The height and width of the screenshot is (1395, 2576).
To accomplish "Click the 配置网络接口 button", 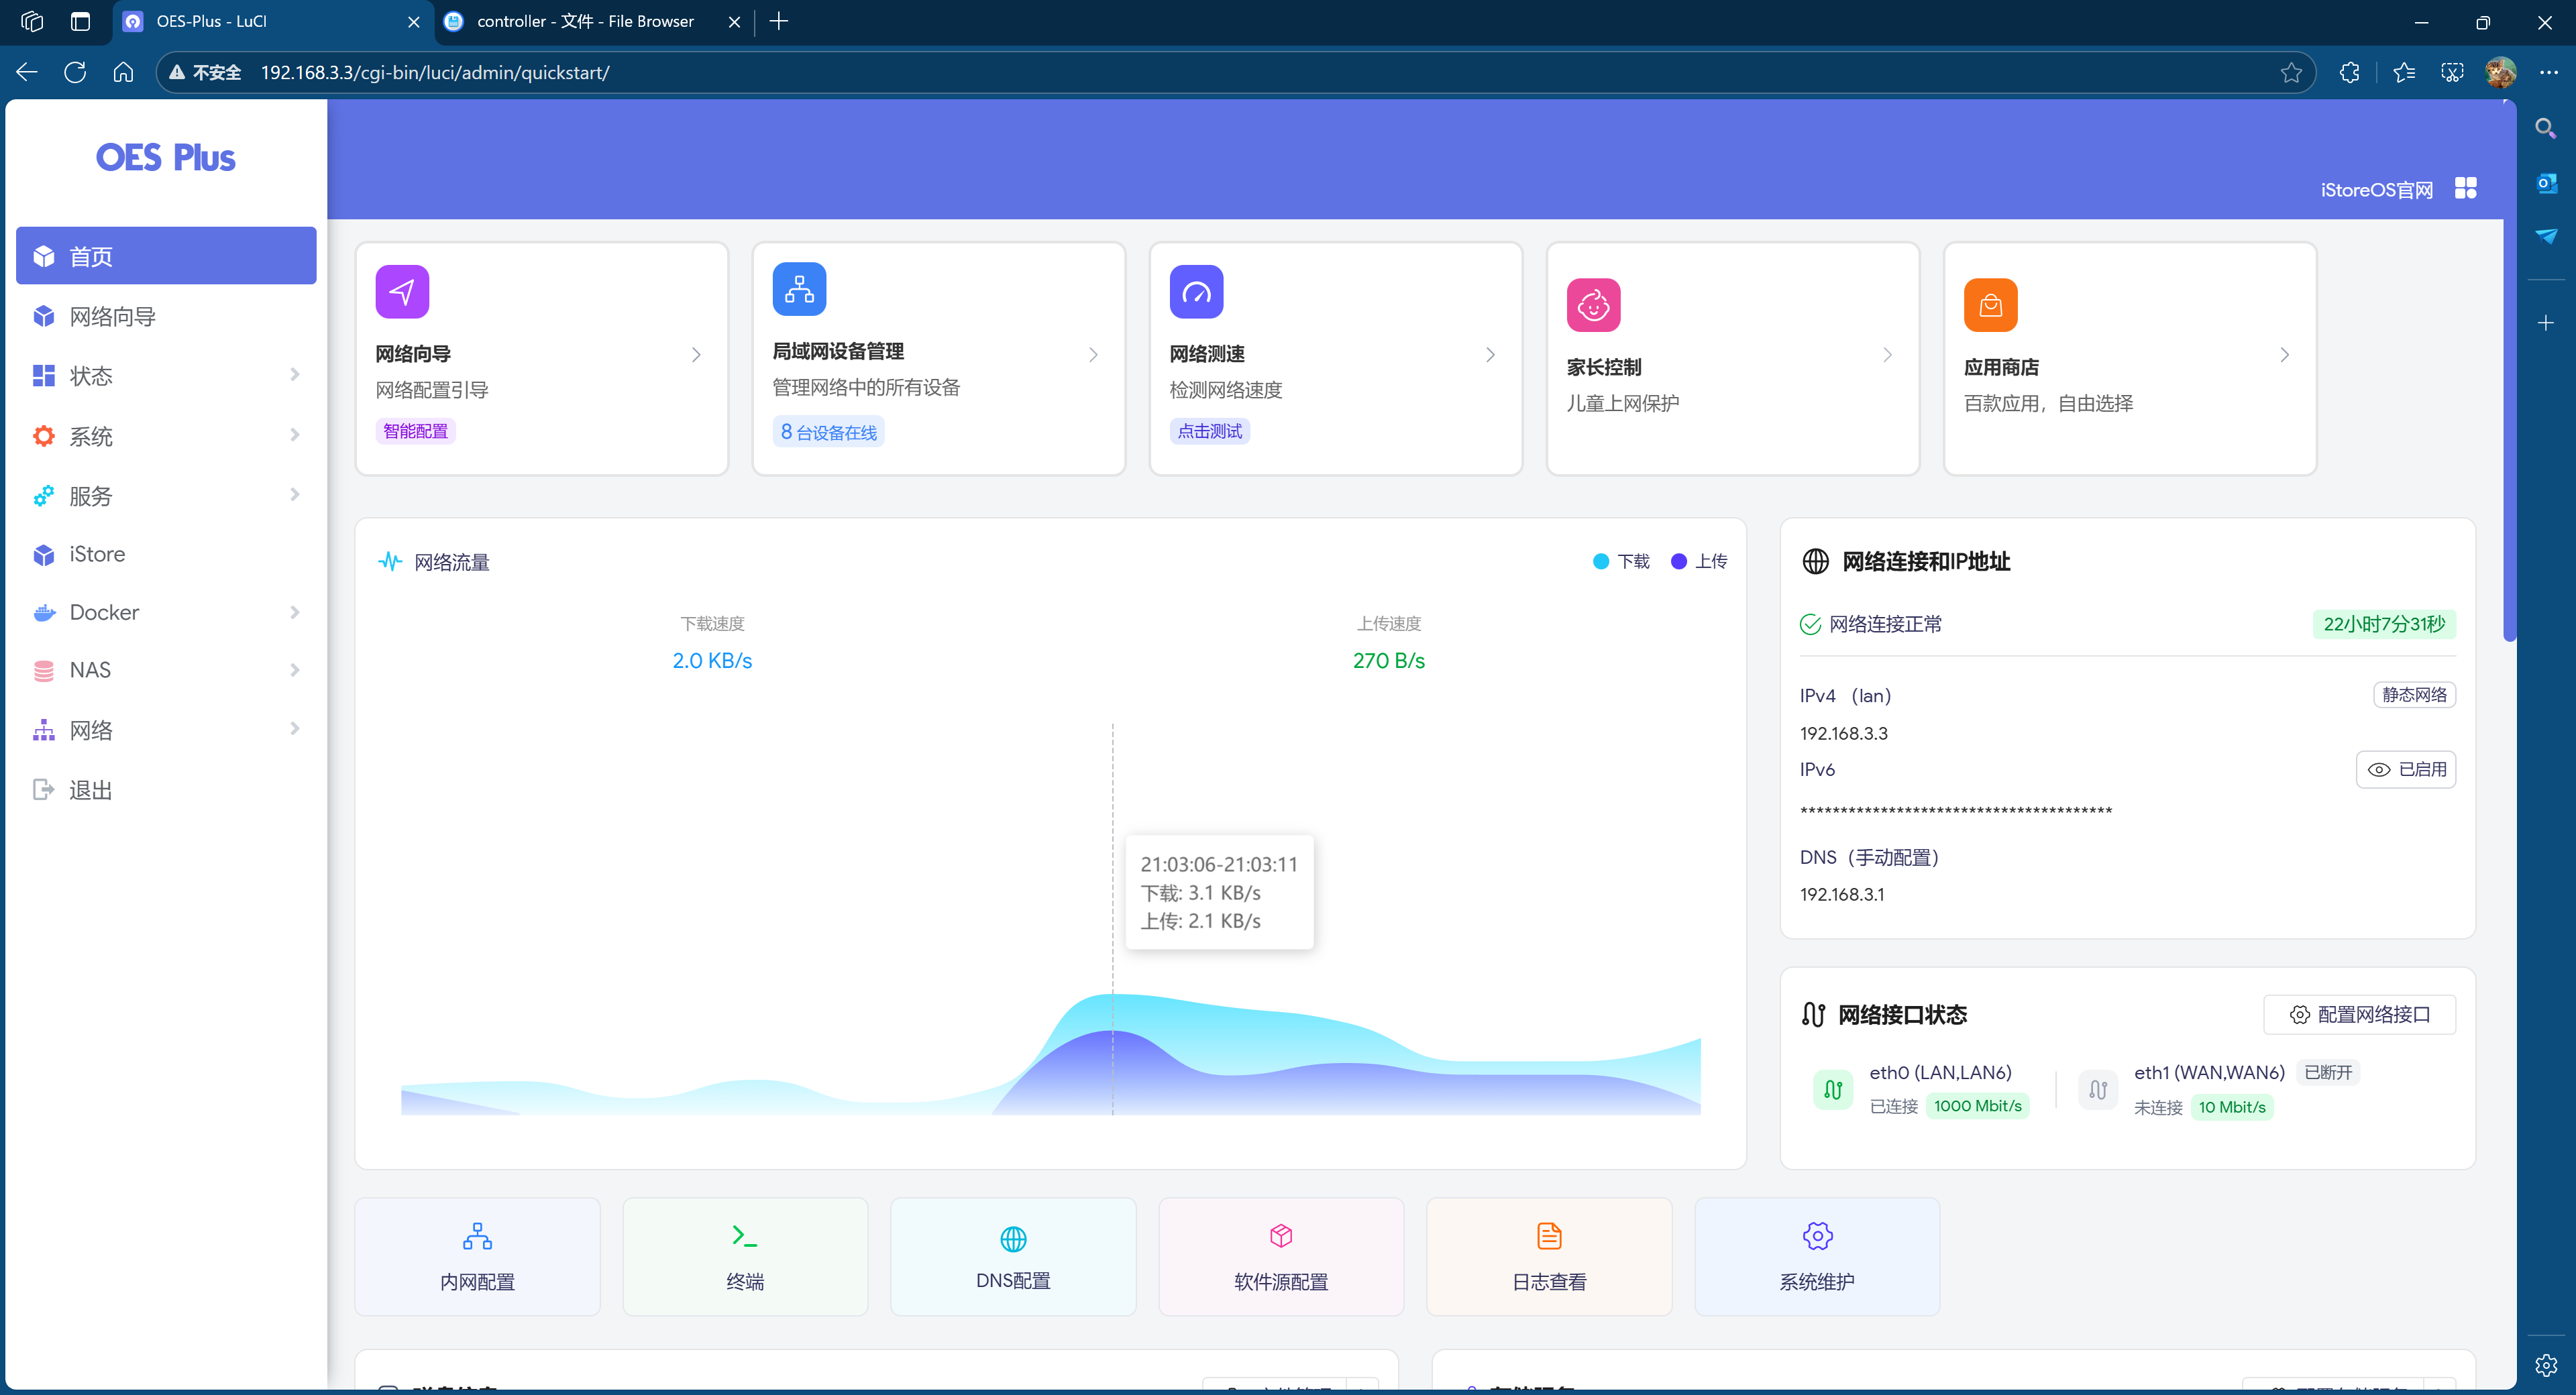I will [x=2359, y=1014].
